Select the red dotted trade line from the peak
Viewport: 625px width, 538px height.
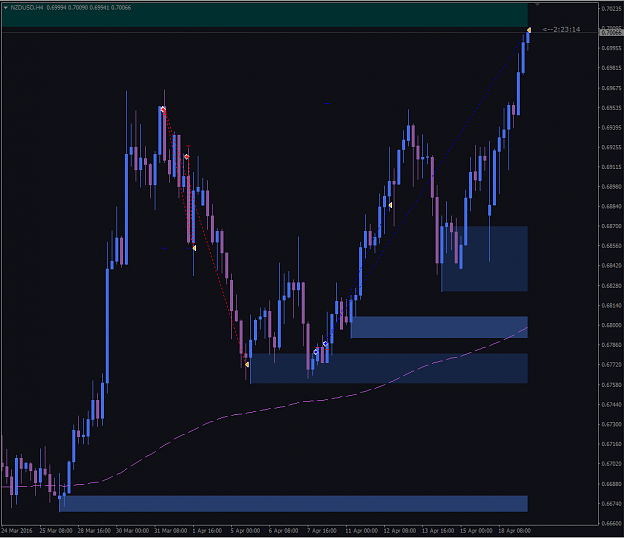tap(207, 239)
